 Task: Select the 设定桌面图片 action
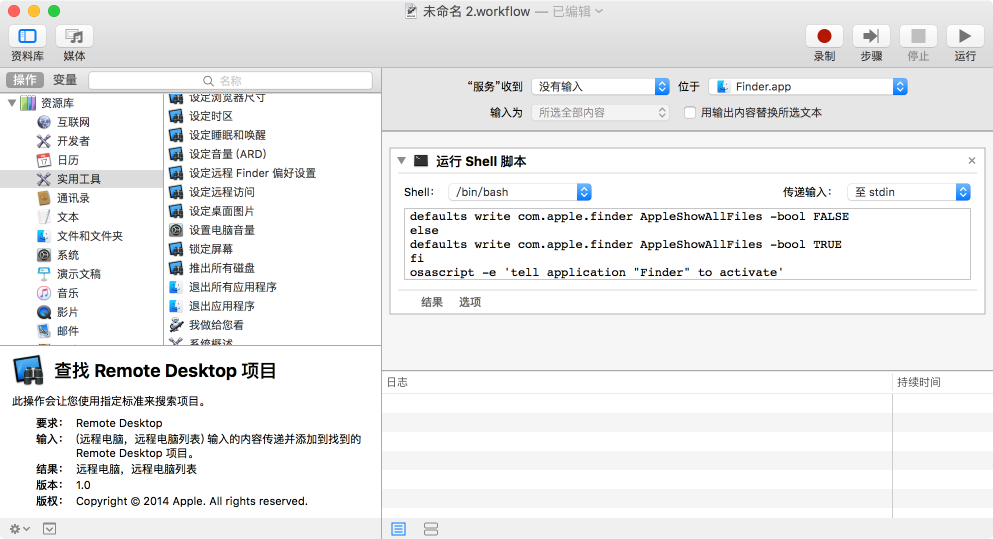point(222,211)
